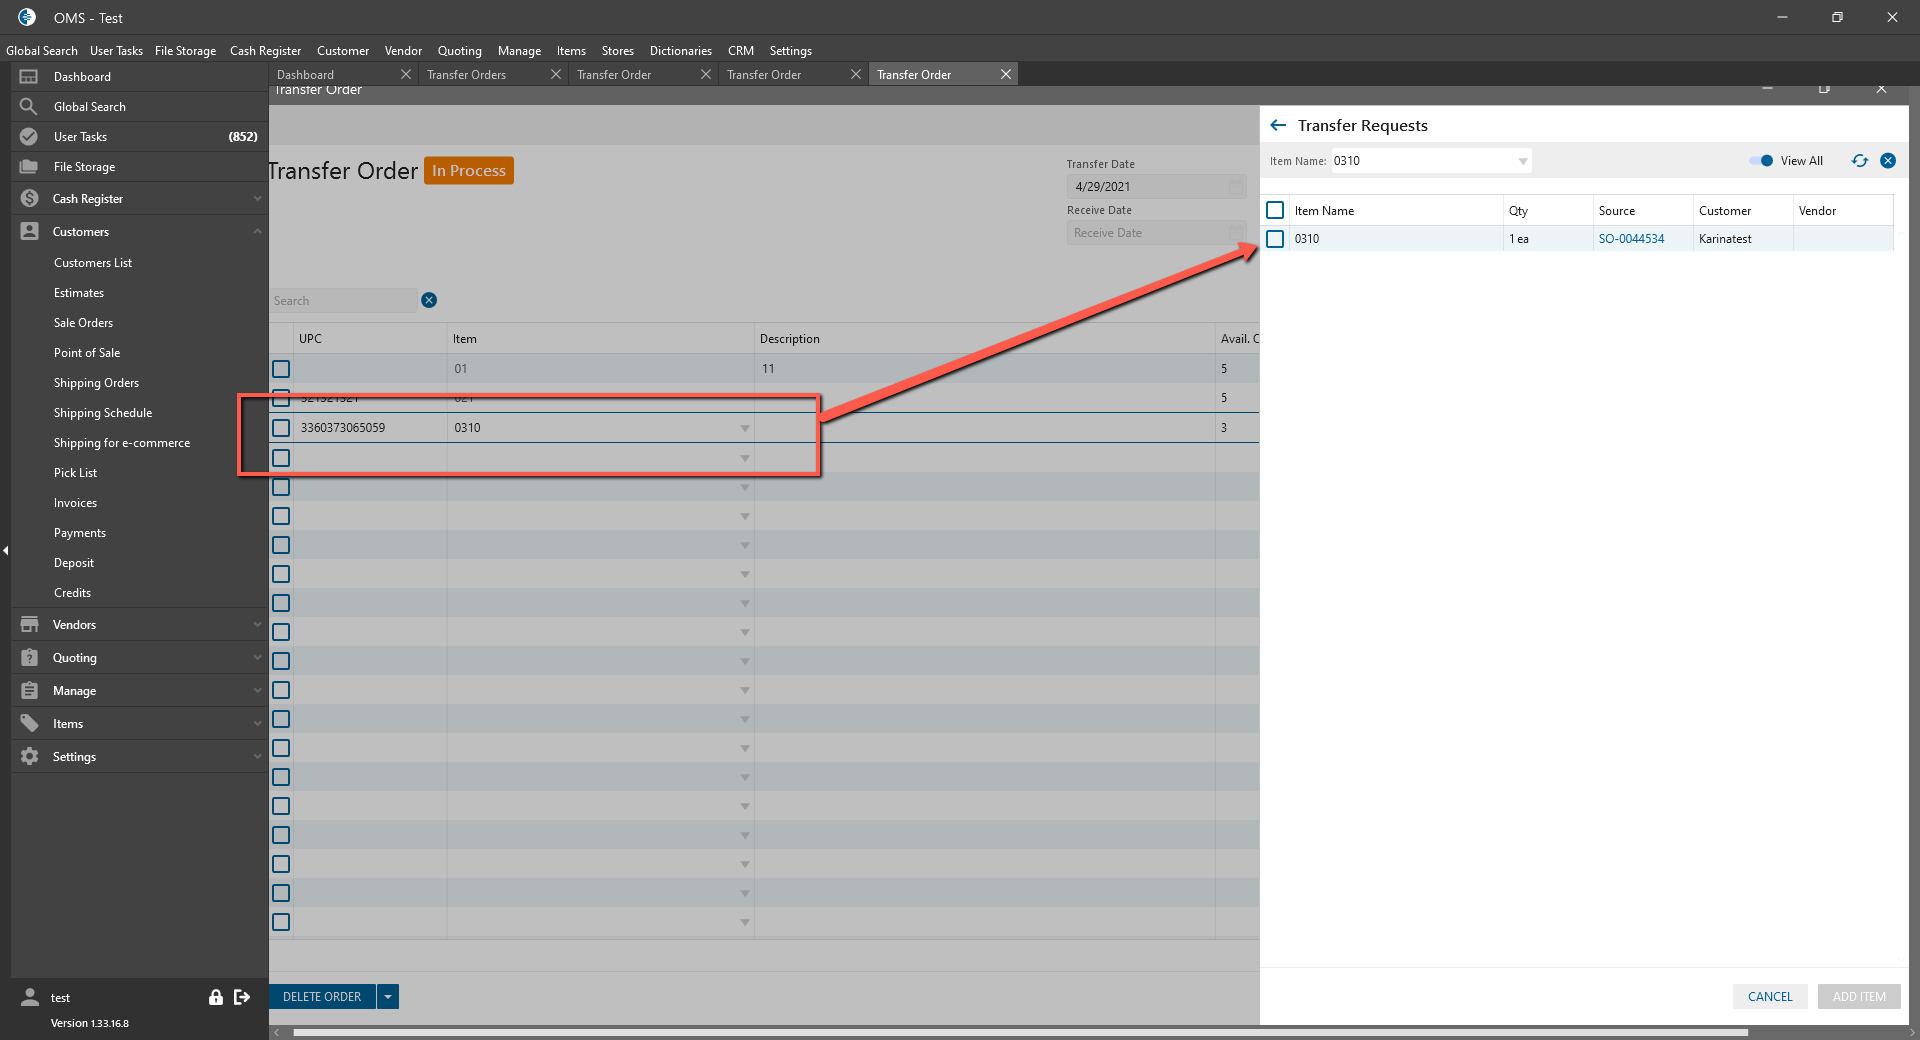Screen dimensions: 1920x1040
Task: Clear the Item Name filter with X icon
Action: click(1888, 161)
